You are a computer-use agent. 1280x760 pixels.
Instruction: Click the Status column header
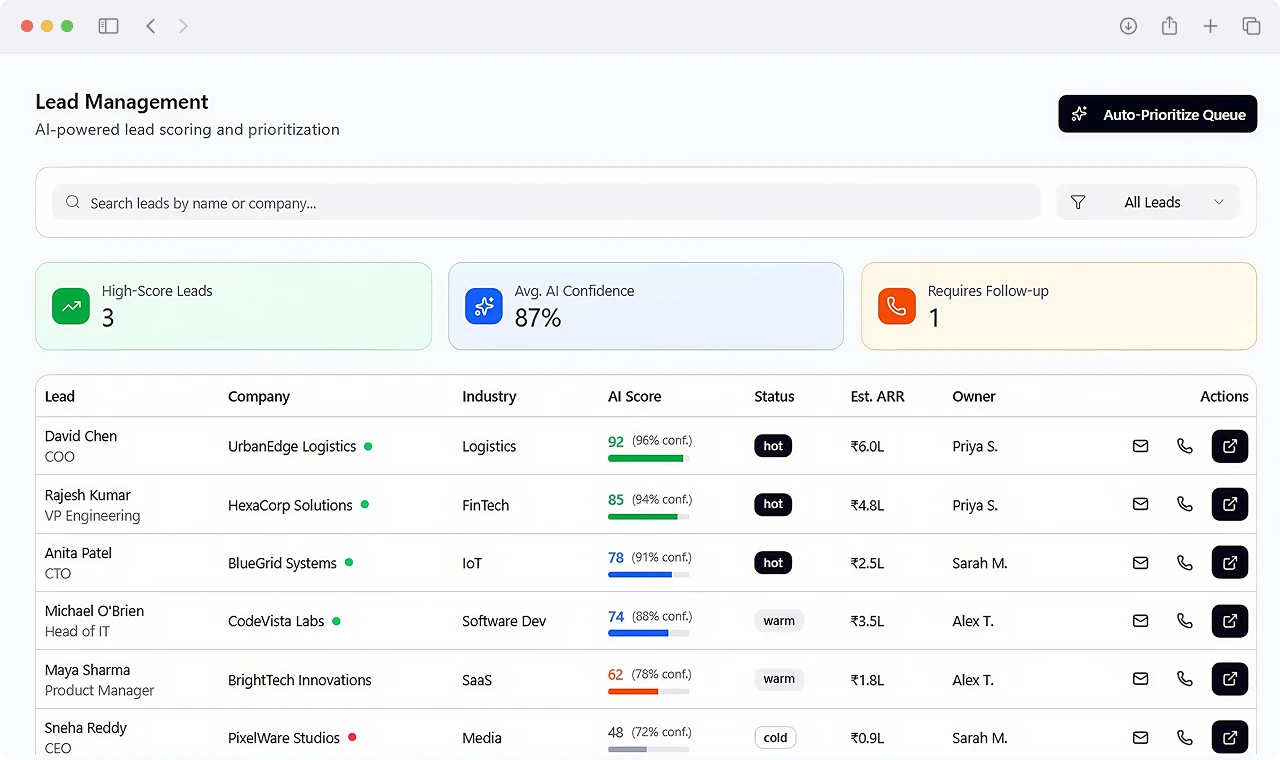(774, 396)
